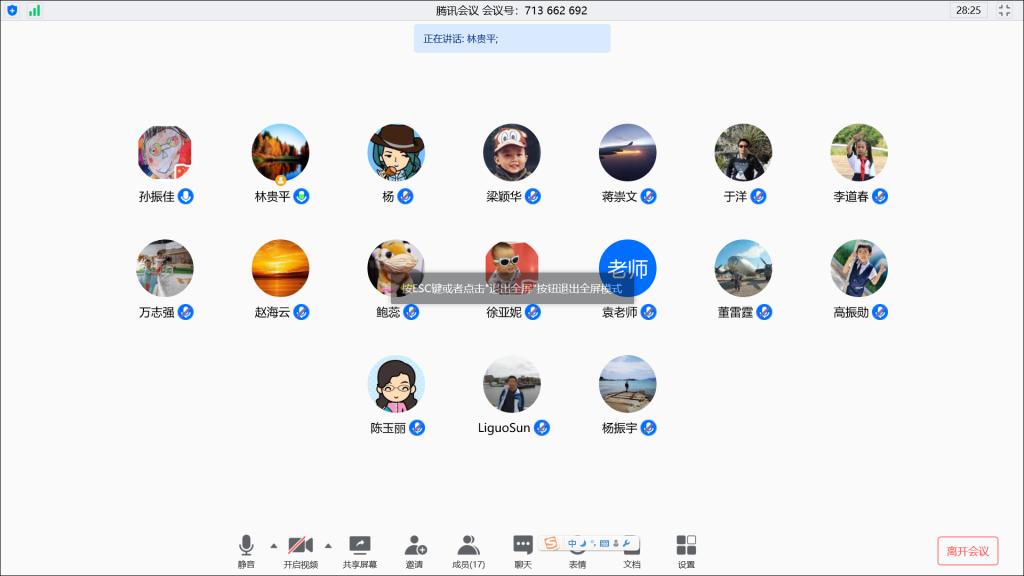1024x576 pixels.
Task: Open the 邀请 invite icon
Action: click(414, 549)
